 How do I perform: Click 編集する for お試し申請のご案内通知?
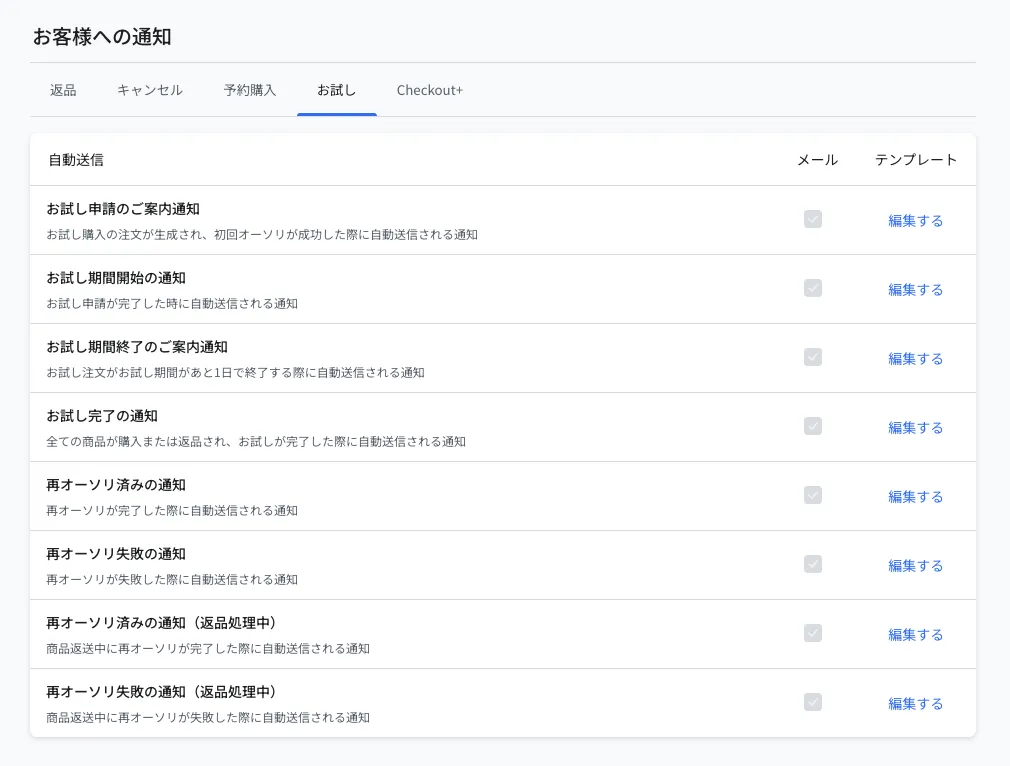coord(915,220)
